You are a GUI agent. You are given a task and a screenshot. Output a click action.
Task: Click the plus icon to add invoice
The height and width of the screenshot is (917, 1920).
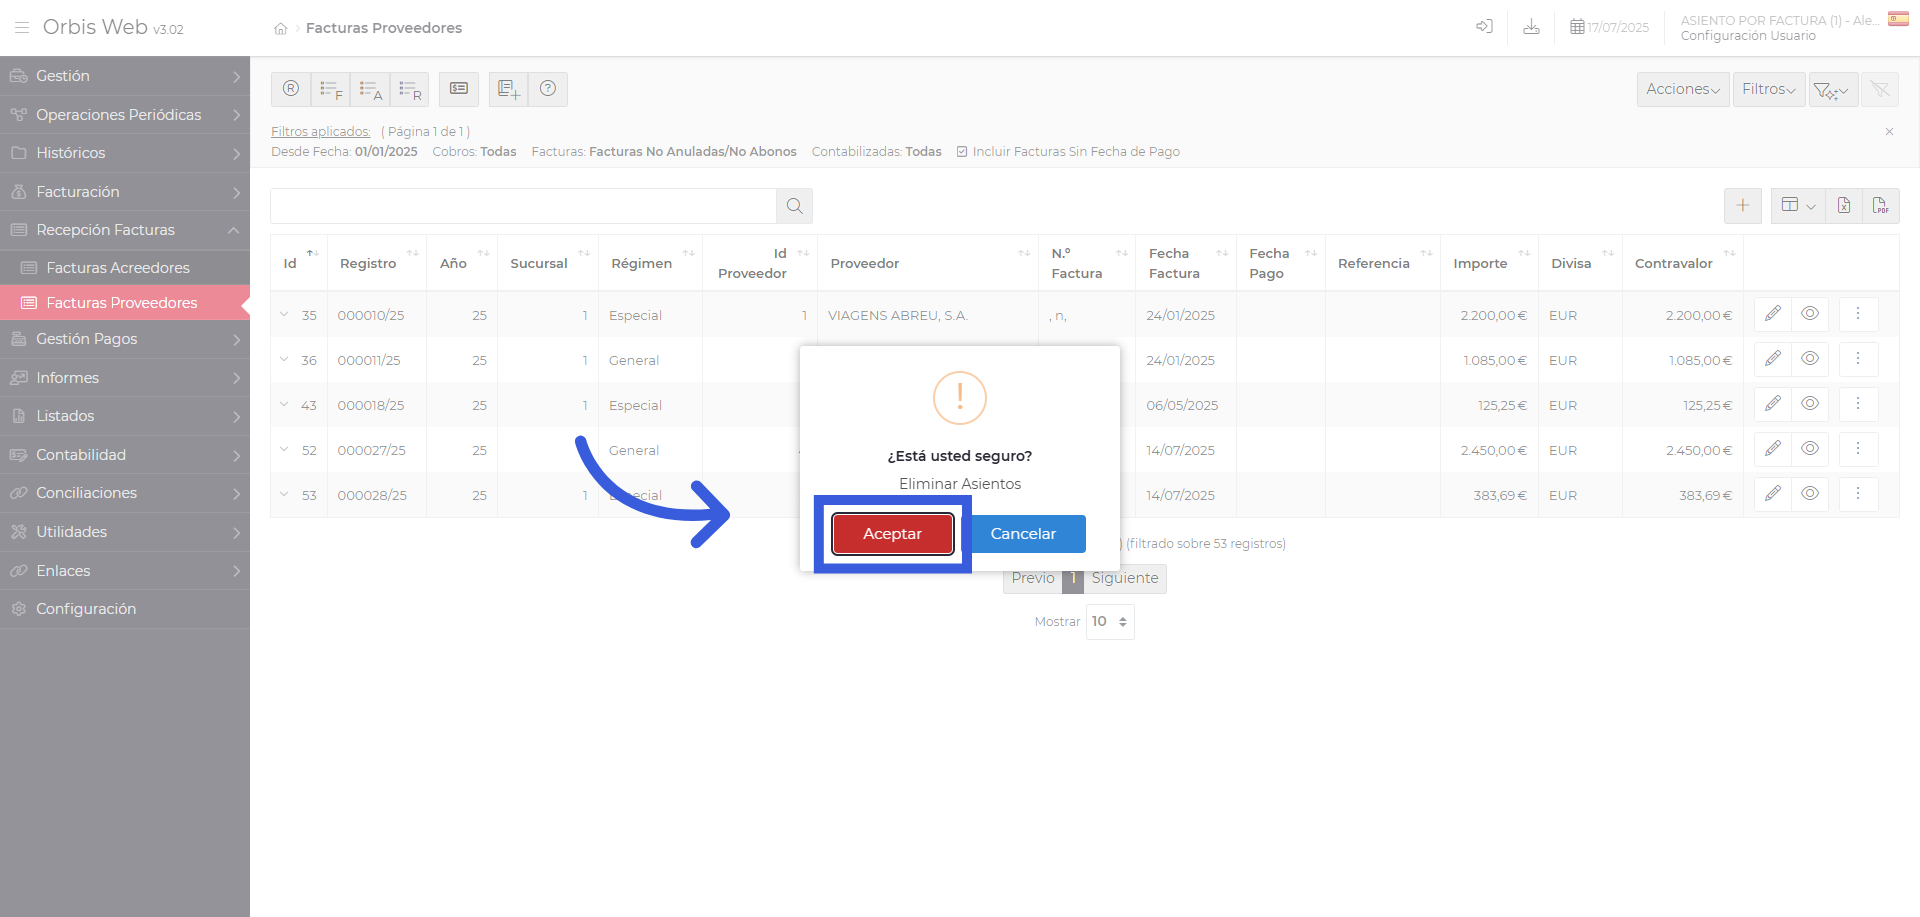click(1742, 205)
